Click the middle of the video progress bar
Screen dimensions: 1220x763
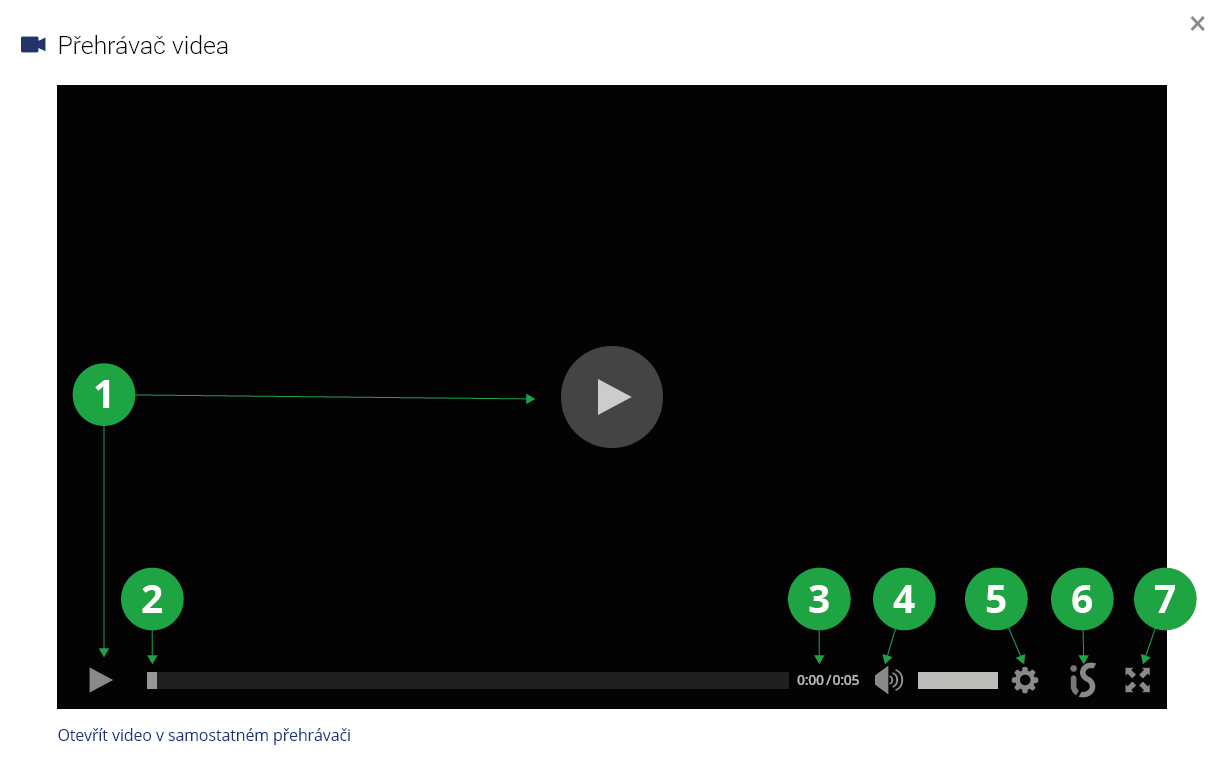[468, 680]
